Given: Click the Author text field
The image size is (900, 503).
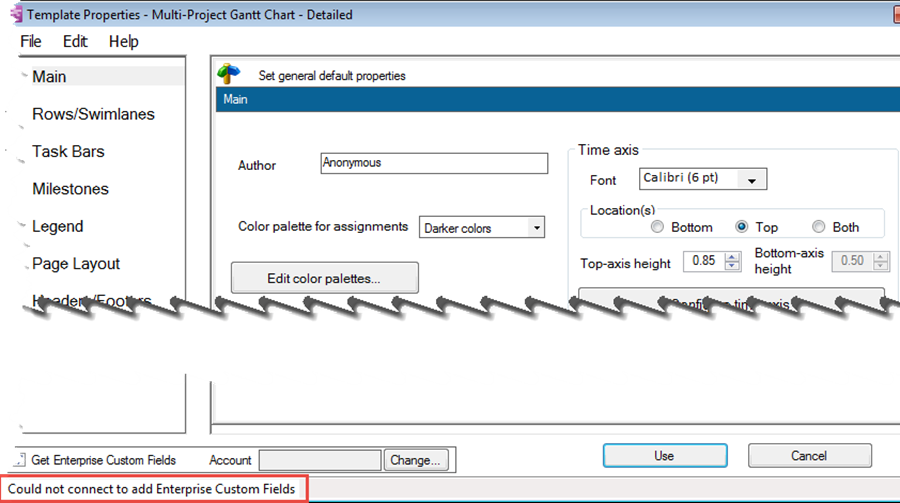Looking at the screenshot, I should click(434, 163).
